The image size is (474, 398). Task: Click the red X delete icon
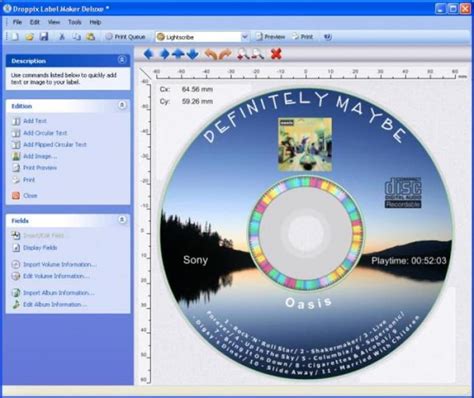tap(276, 54)
